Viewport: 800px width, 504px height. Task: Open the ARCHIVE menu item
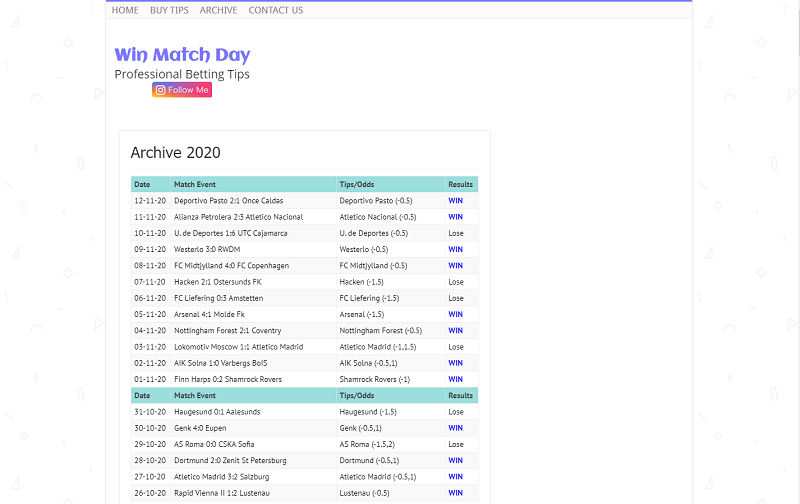(218, 10)
